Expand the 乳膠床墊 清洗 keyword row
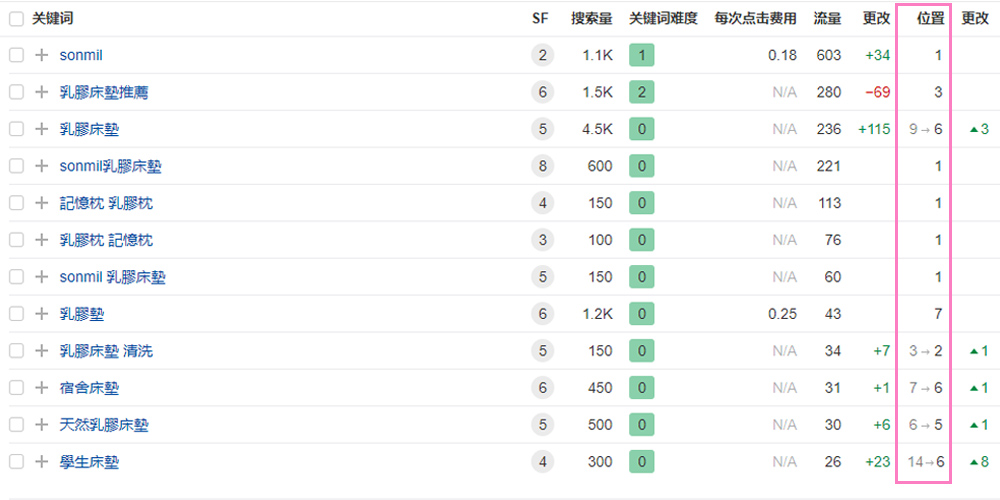 [x=41, y=352]
